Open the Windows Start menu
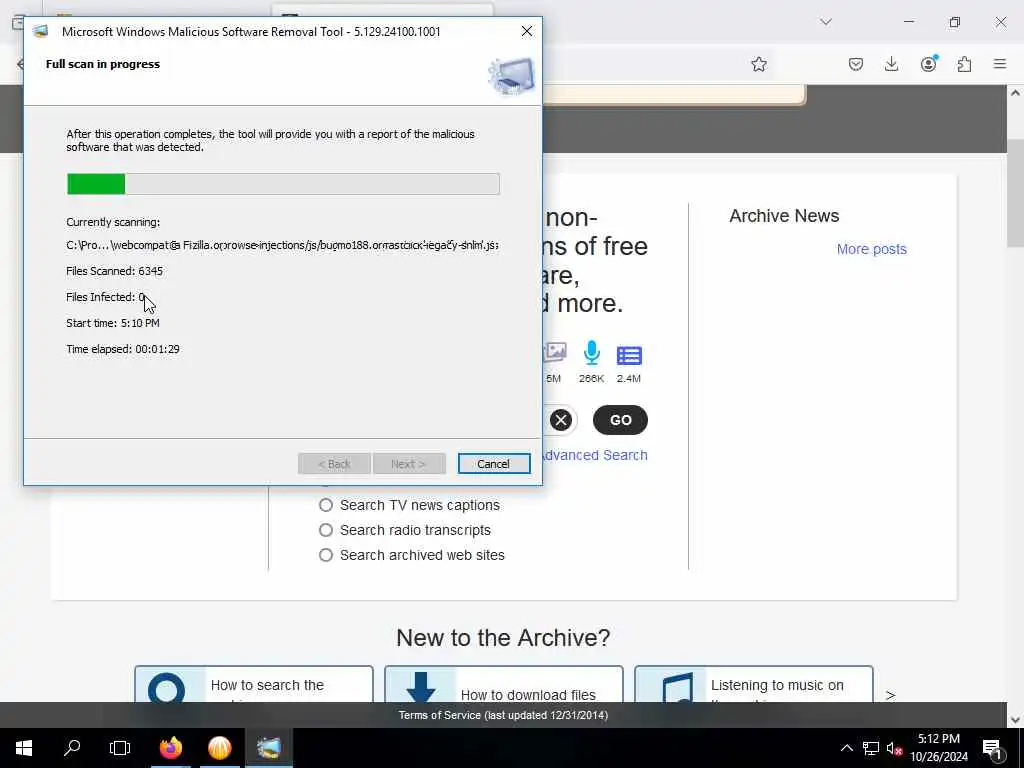This screenshot has height=768, width=1024. coord(24,748)
